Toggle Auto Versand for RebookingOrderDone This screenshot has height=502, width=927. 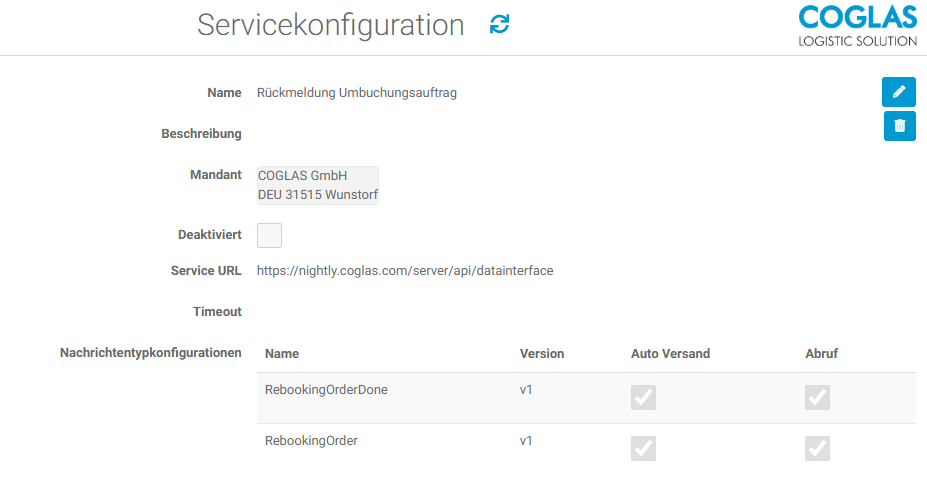coord(643,398)
